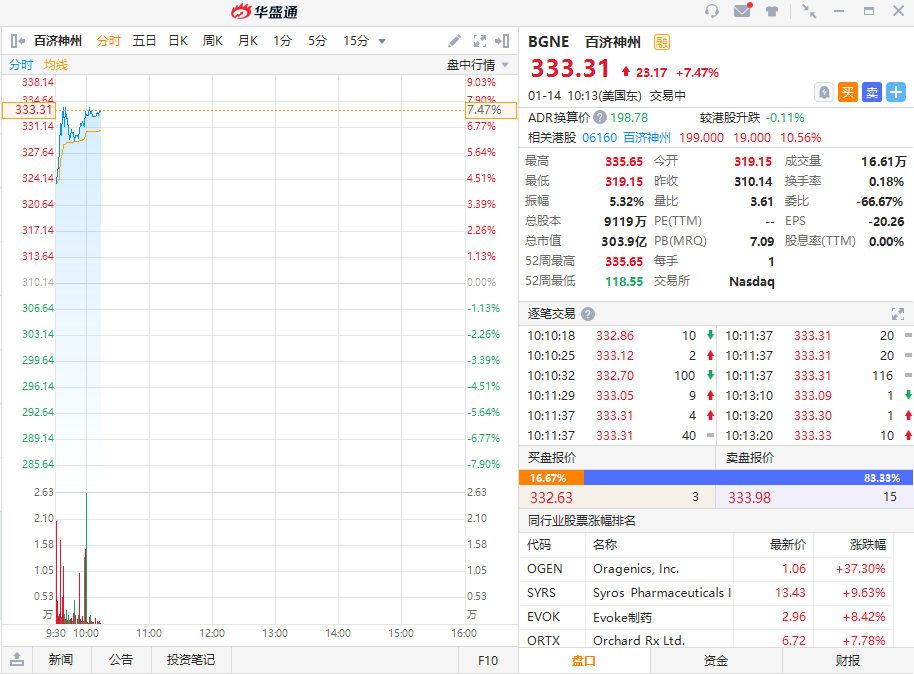Open the skin theme shirt icon
914x674 pixels.
(772, 11)
